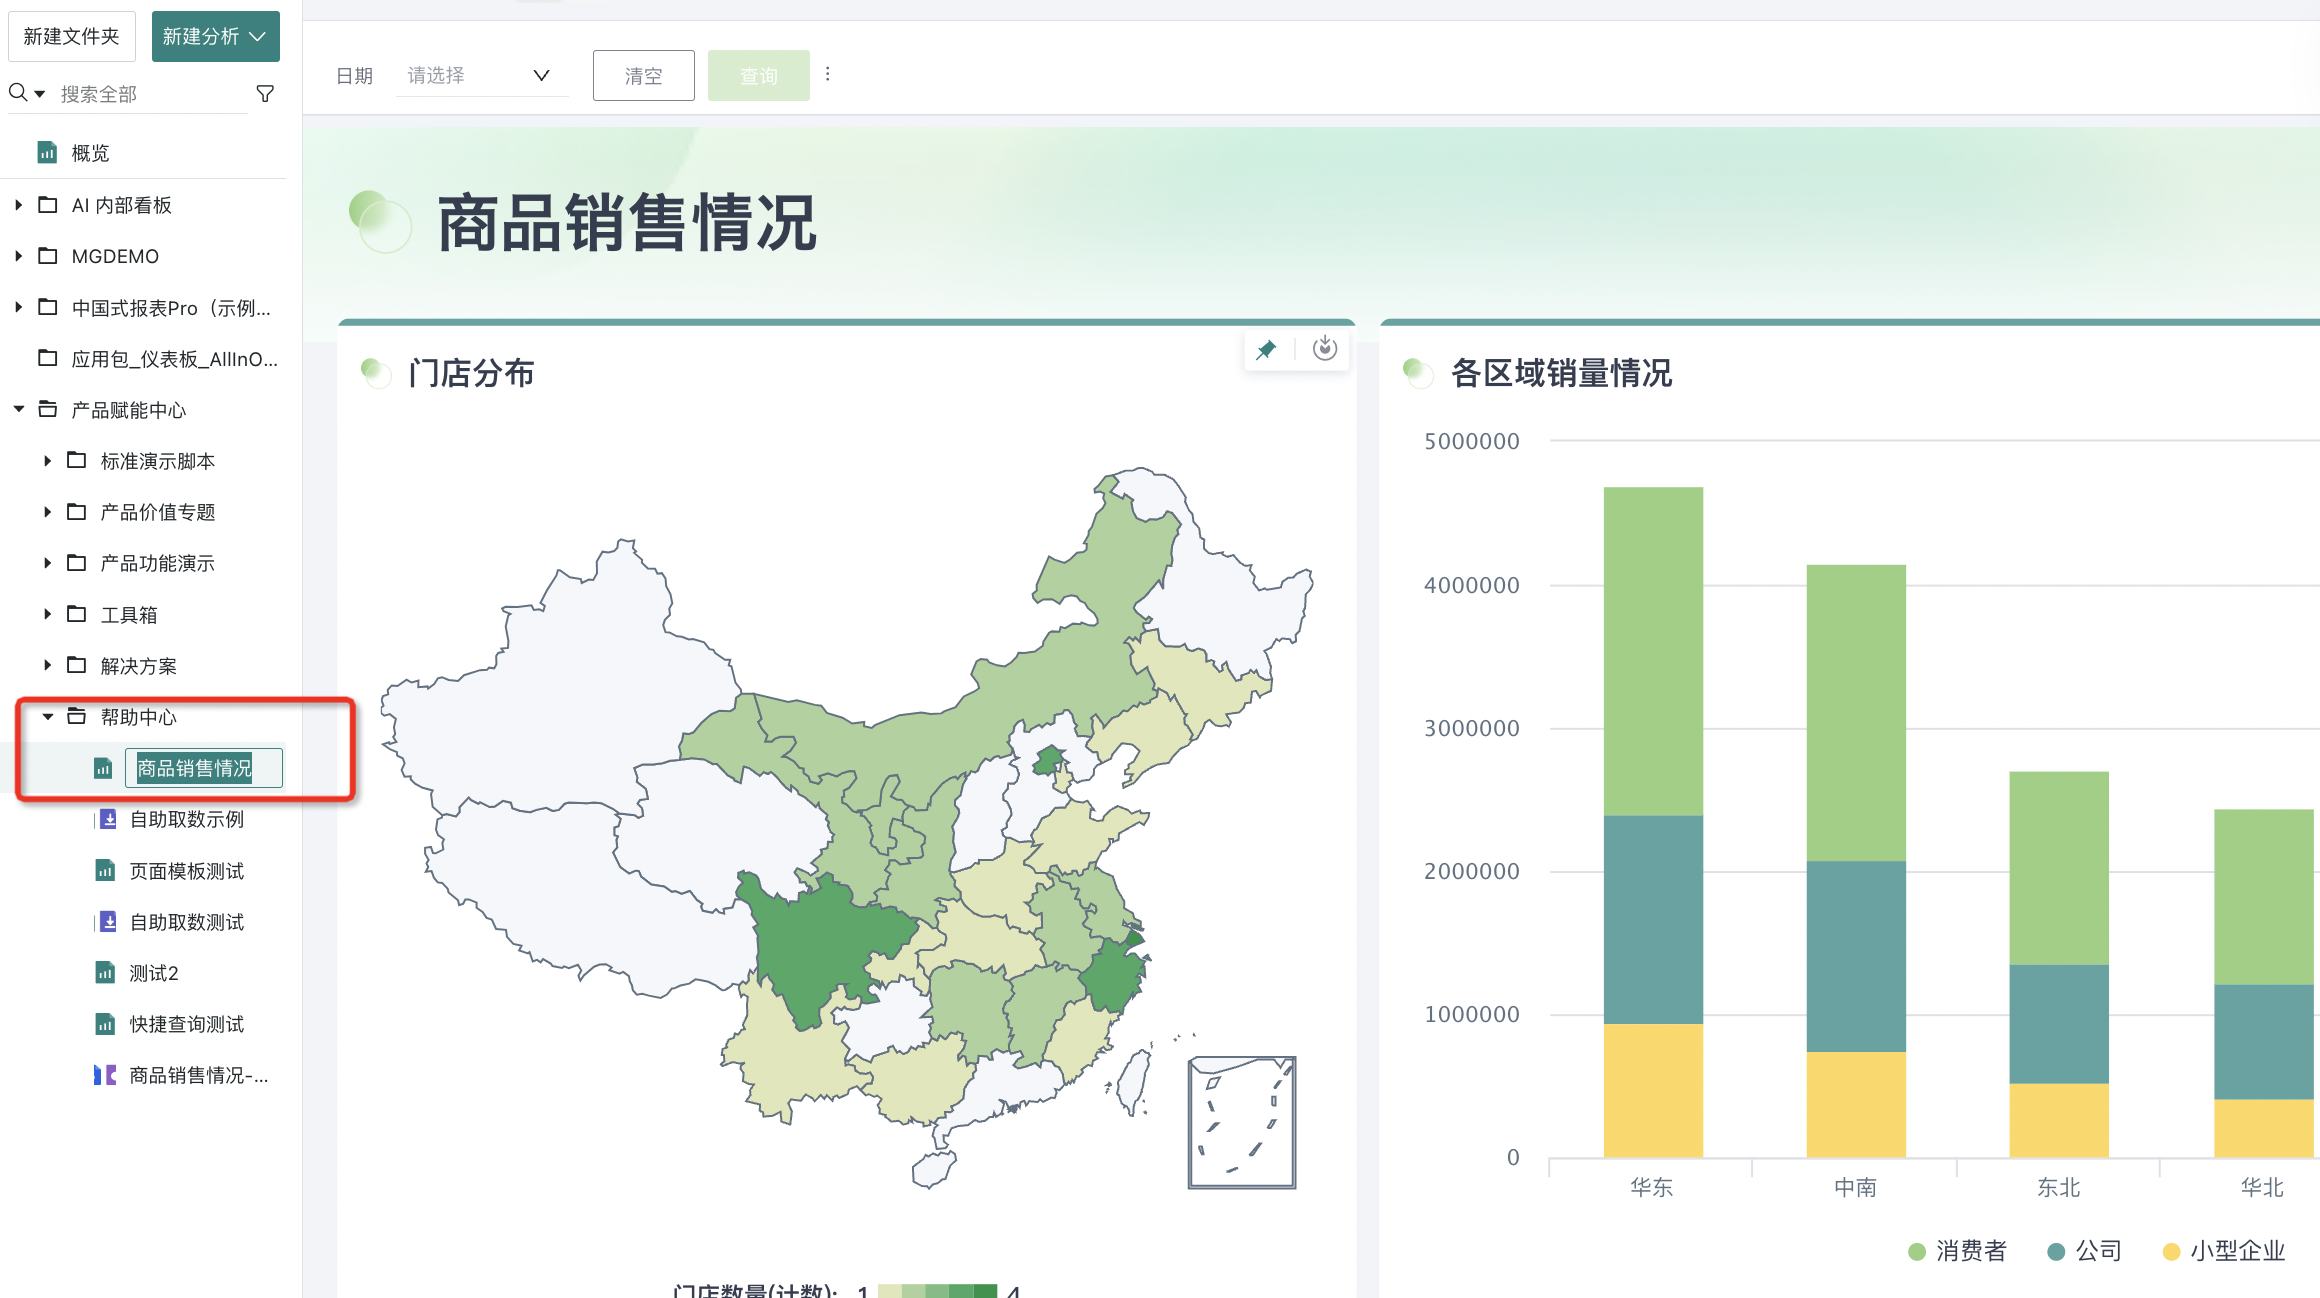Open 快捷查询测试 dashboard
Viewport: 2320px width, 1298px height.
[186, 1024]
